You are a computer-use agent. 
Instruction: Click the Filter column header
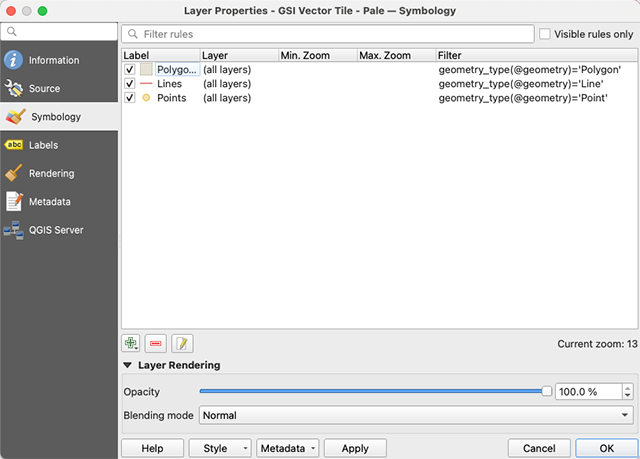537,55
